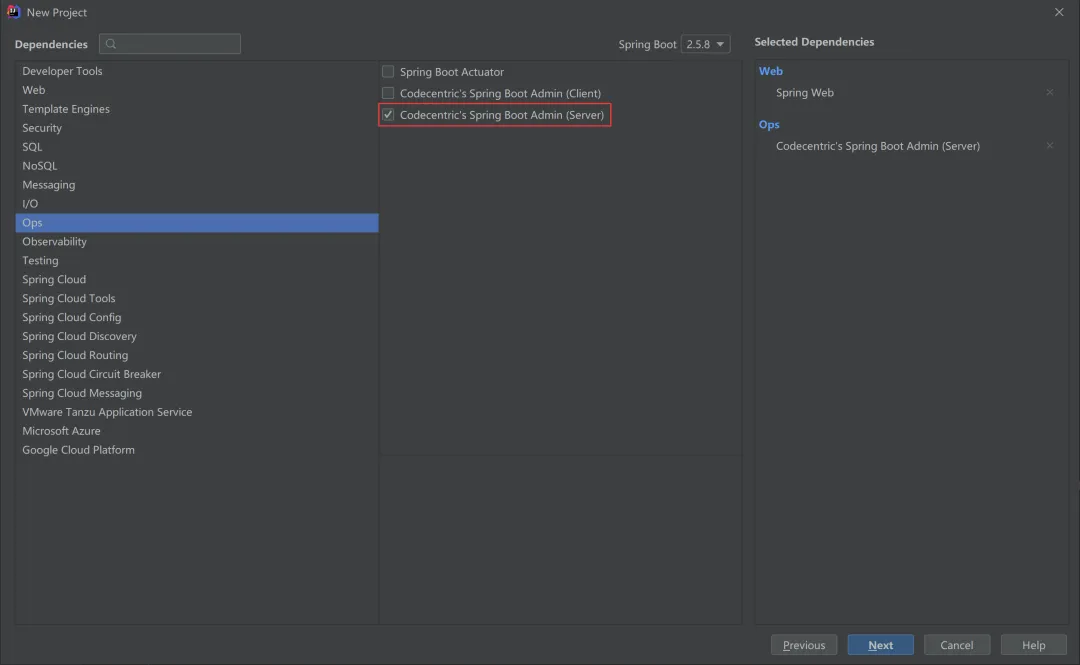Select the Spring Cloud Discovery category

(x=79, y=336)
